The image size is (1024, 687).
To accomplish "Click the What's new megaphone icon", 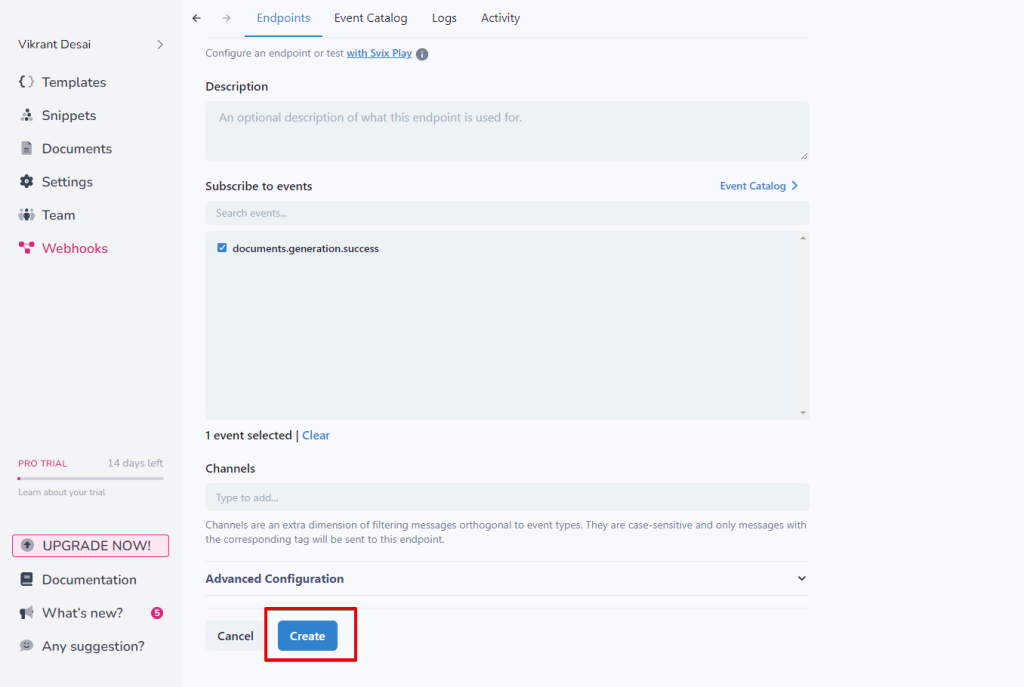I will point(27,613).
